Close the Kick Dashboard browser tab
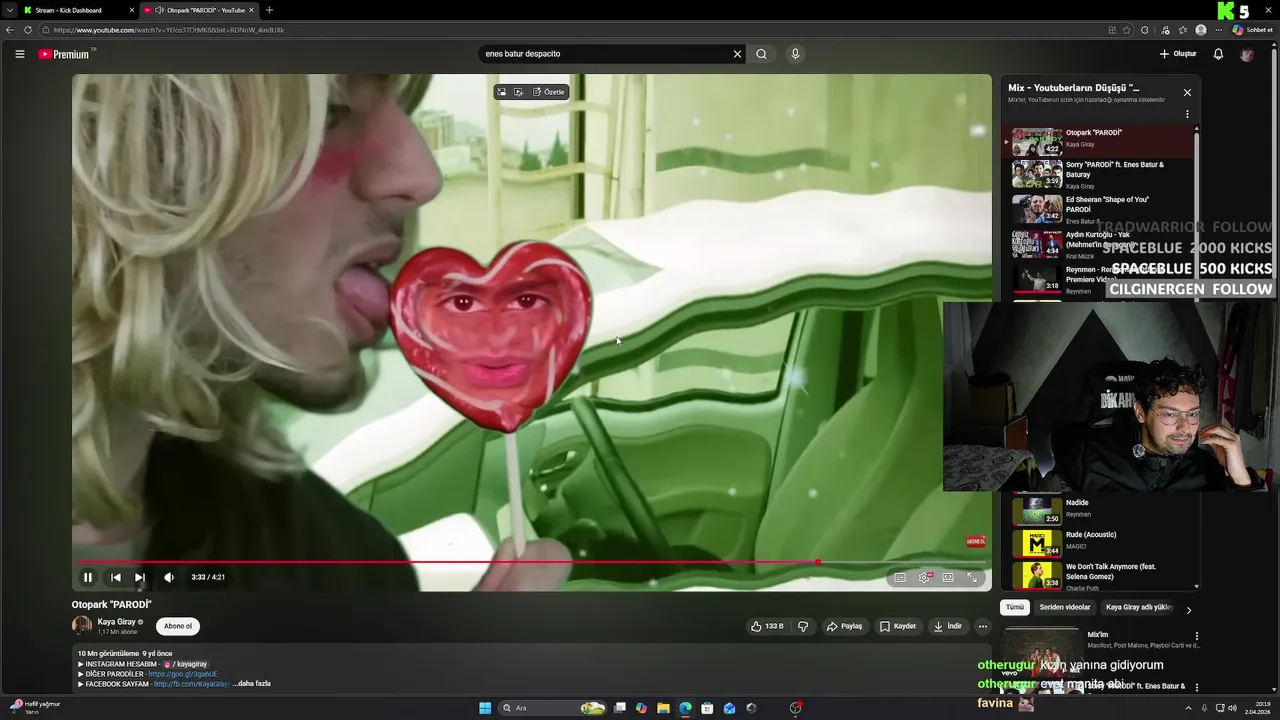Screen dimensions: 1280x720 pos(132,10)
